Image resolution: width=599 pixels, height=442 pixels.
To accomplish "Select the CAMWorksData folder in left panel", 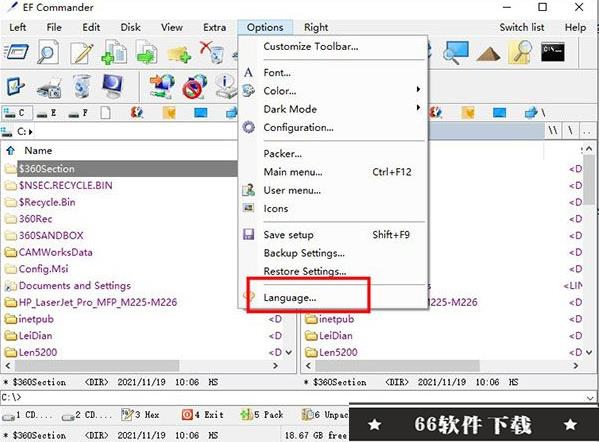I will coord(56,253).
